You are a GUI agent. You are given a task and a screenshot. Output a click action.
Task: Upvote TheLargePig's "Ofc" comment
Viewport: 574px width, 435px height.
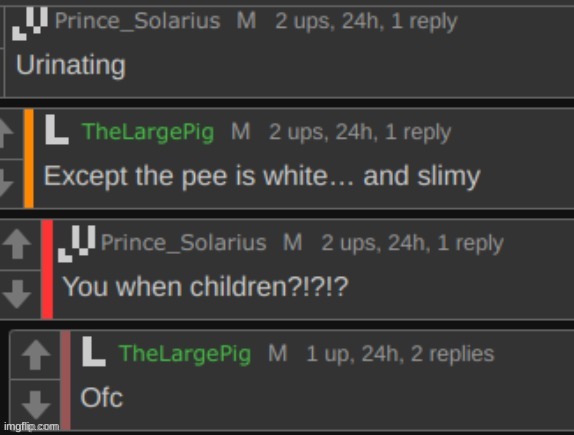(36, 354)
